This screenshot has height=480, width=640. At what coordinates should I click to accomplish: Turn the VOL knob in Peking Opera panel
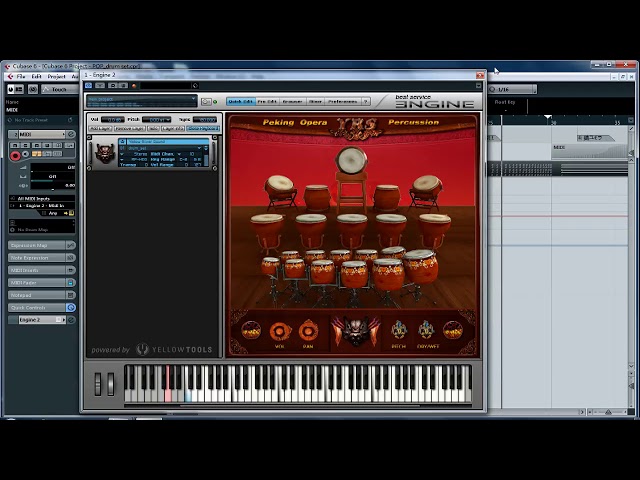click(x=280, y=331)
